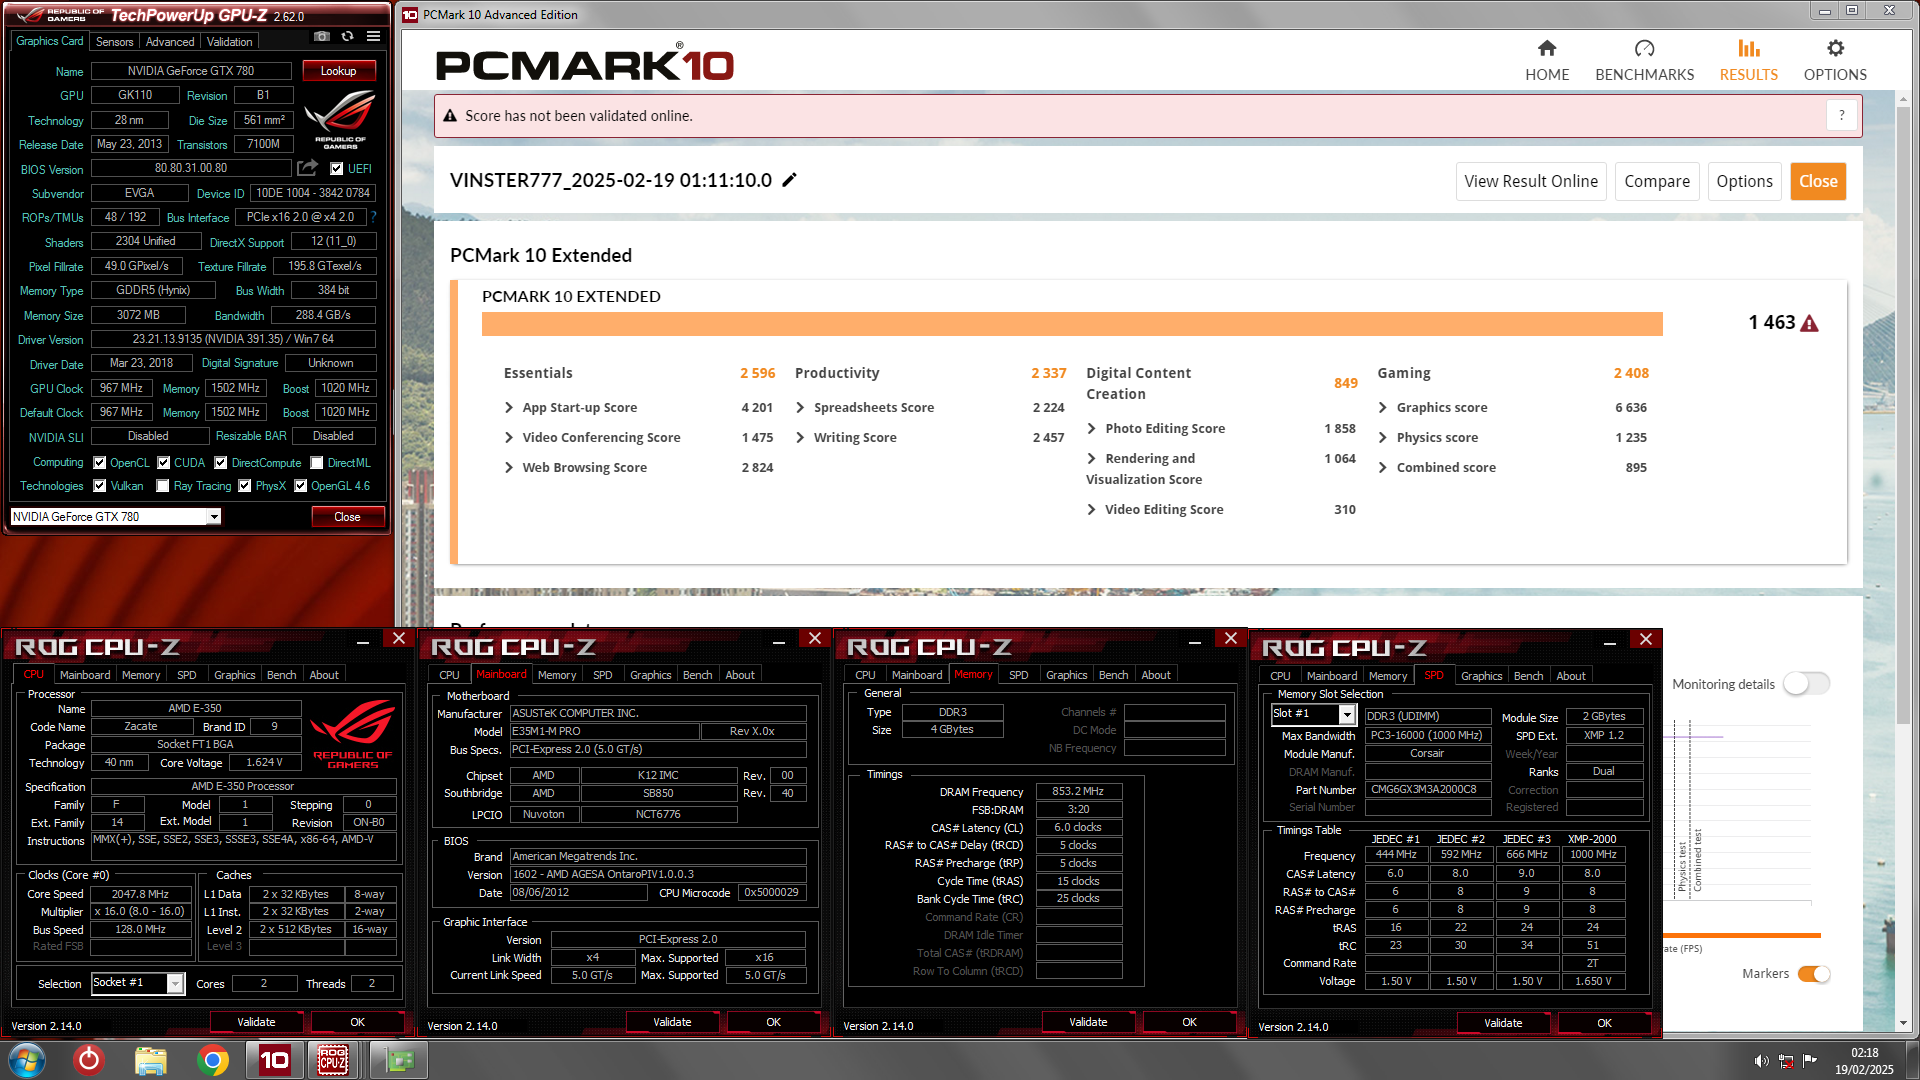The image size is (1920, 1080).
Task: Enable the Monitoring details switch
Action: [1806, 684]
